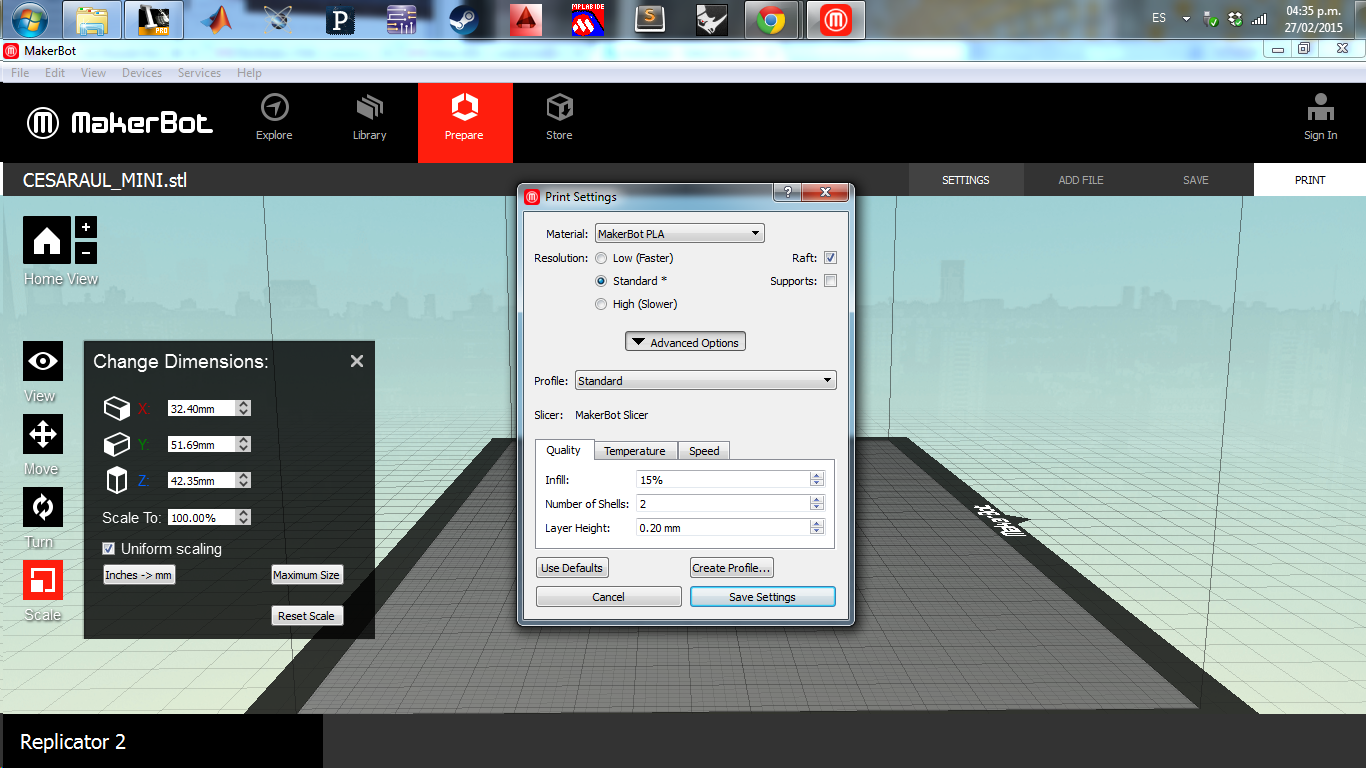Open the Devices menu
1366x768 pixels.
pos(142,73)
